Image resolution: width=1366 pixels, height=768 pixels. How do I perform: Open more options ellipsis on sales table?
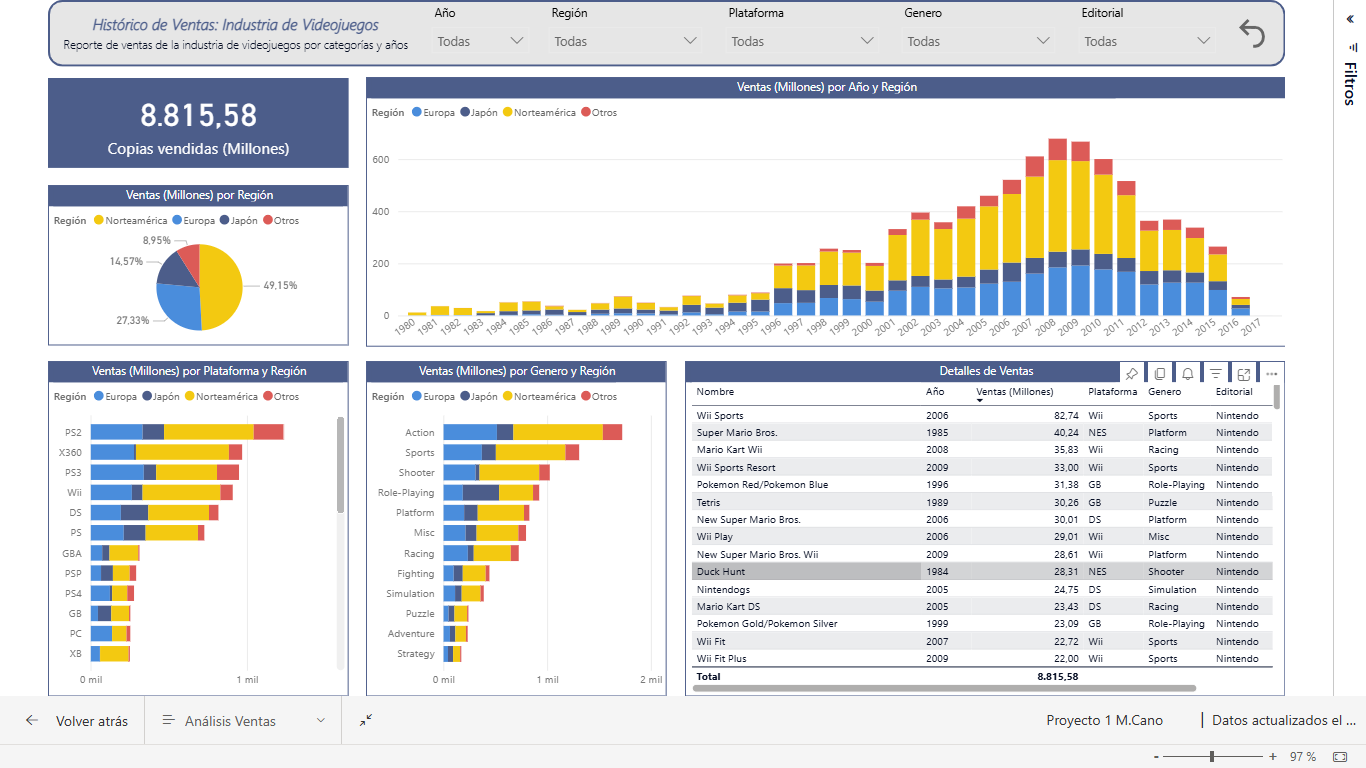point(1272,374)
